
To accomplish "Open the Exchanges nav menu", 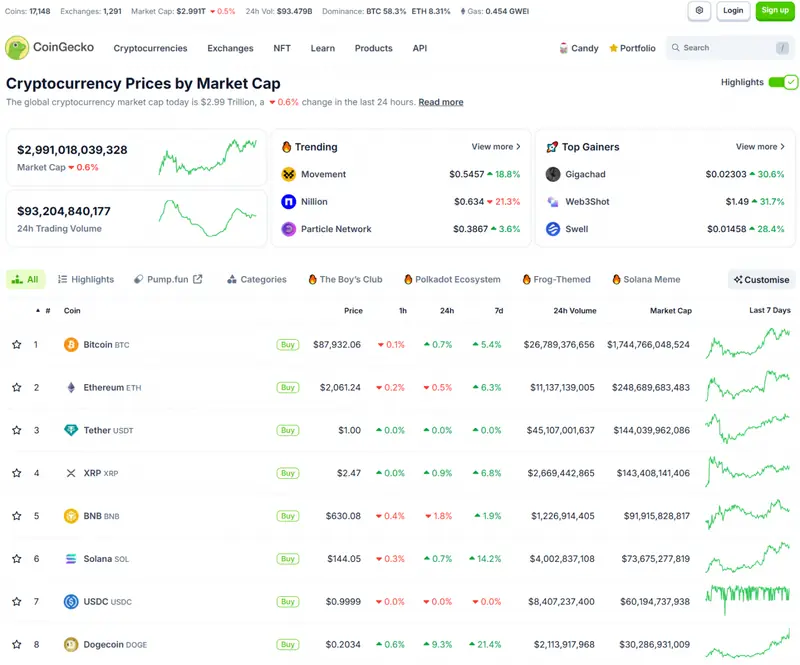I will [230, 48].
